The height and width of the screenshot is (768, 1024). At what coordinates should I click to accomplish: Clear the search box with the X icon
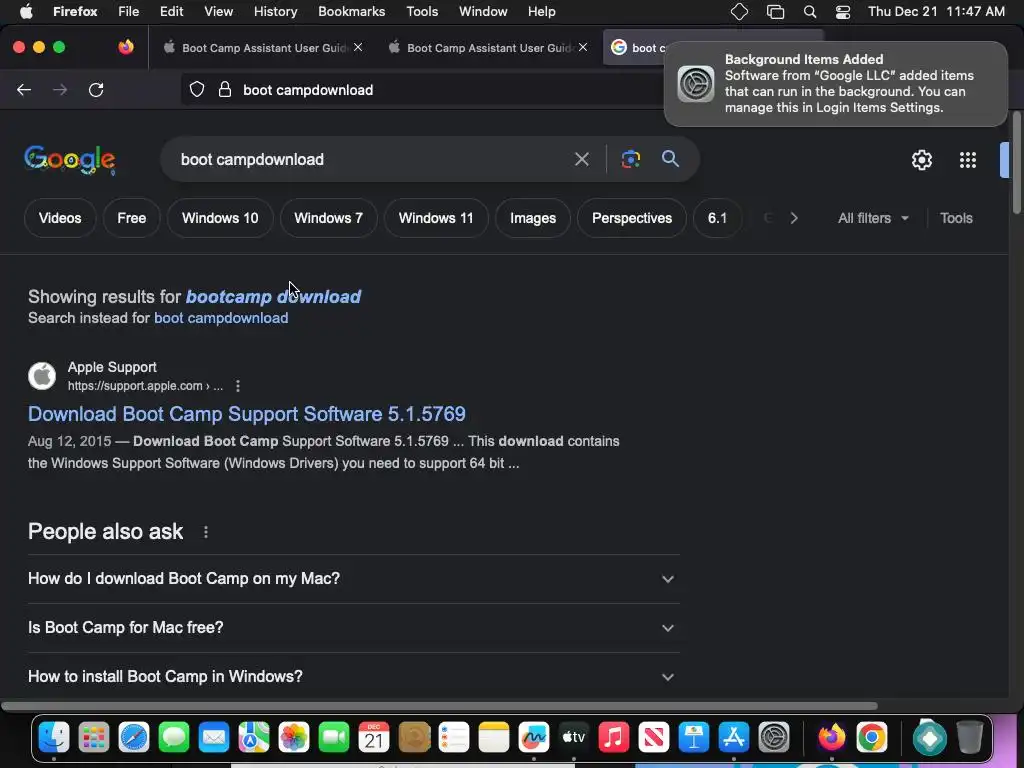[x=581, y=159]
